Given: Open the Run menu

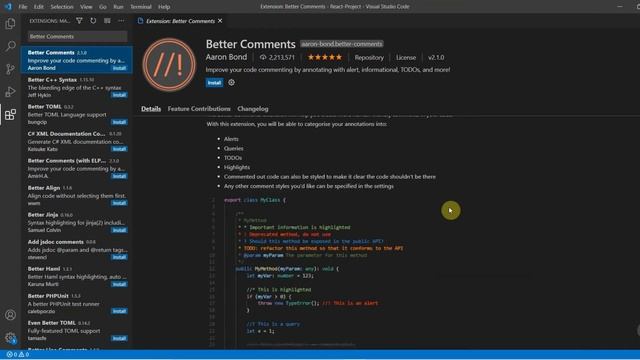Looking at the screenshot, I should (118, 7).
